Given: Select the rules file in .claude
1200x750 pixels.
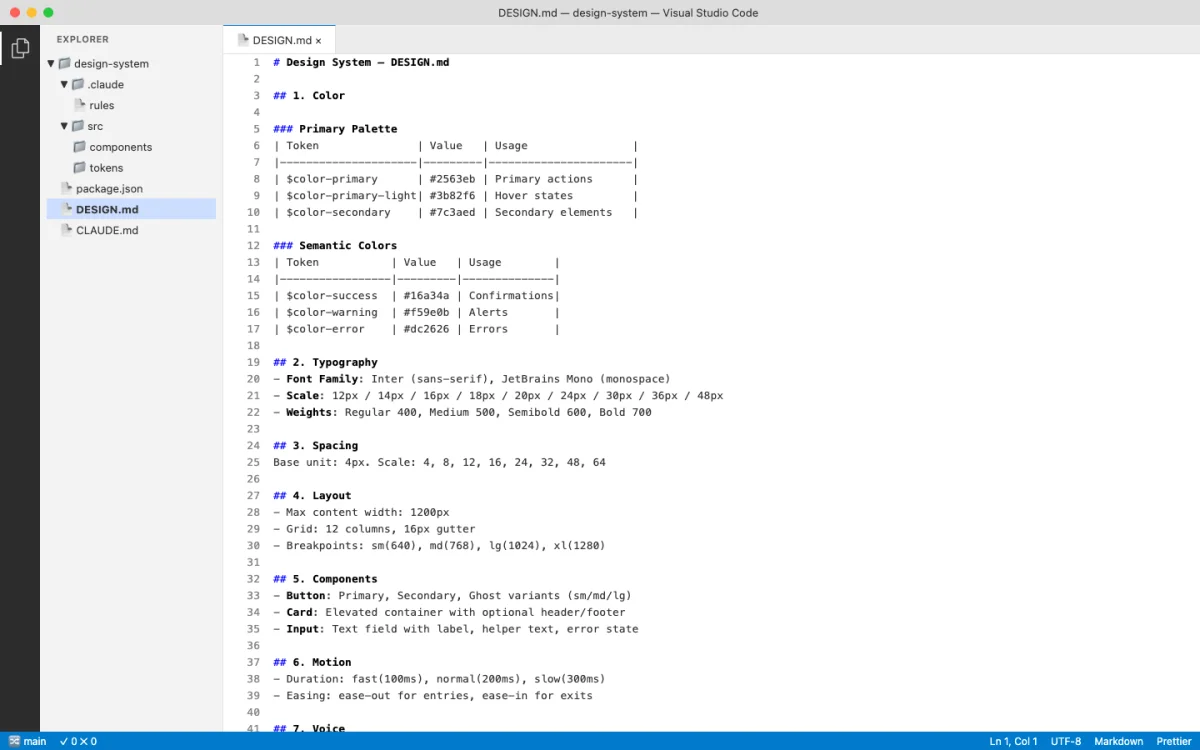Looking at the screenshot, I should pyautogui.click(x=101, y=105).
